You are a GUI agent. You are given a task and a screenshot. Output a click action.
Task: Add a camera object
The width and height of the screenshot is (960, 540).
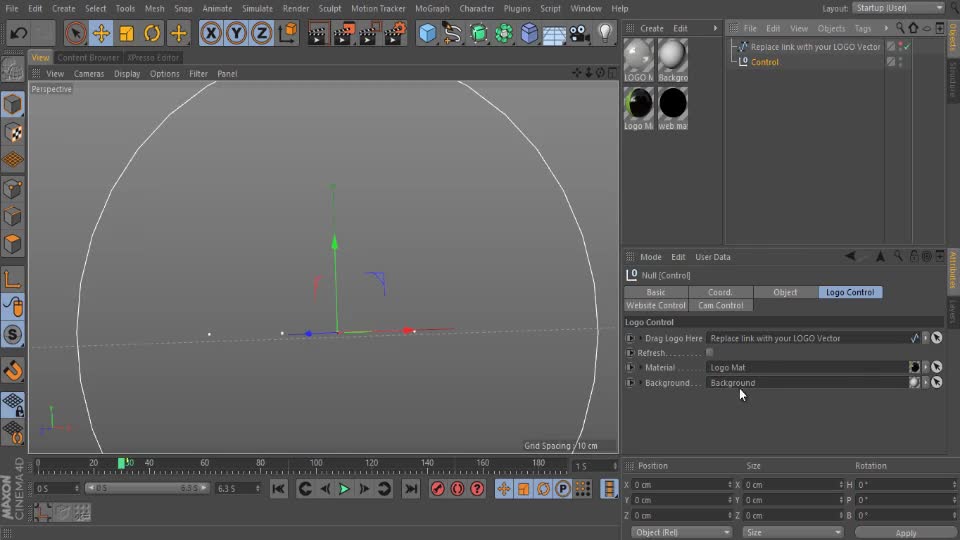[579, 32]
